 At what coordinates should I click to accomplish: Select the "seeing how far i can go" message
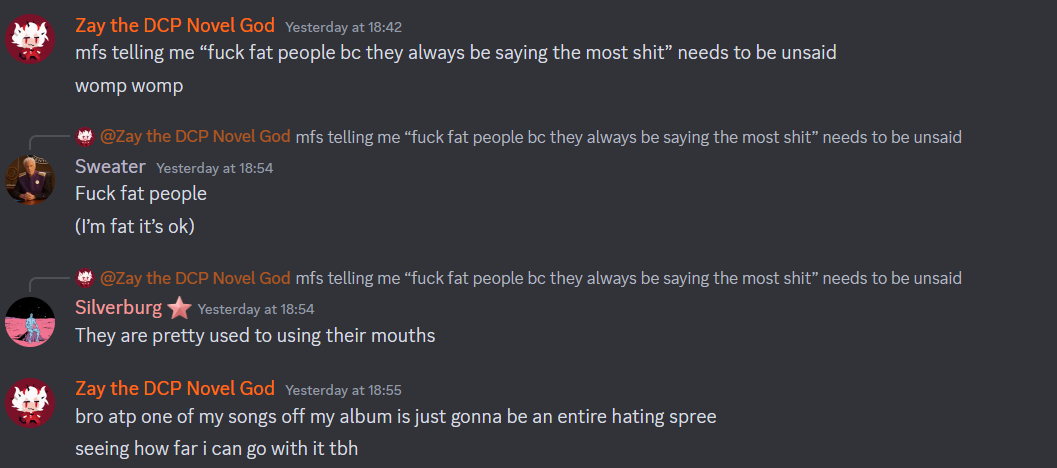(x=216, y=448)
